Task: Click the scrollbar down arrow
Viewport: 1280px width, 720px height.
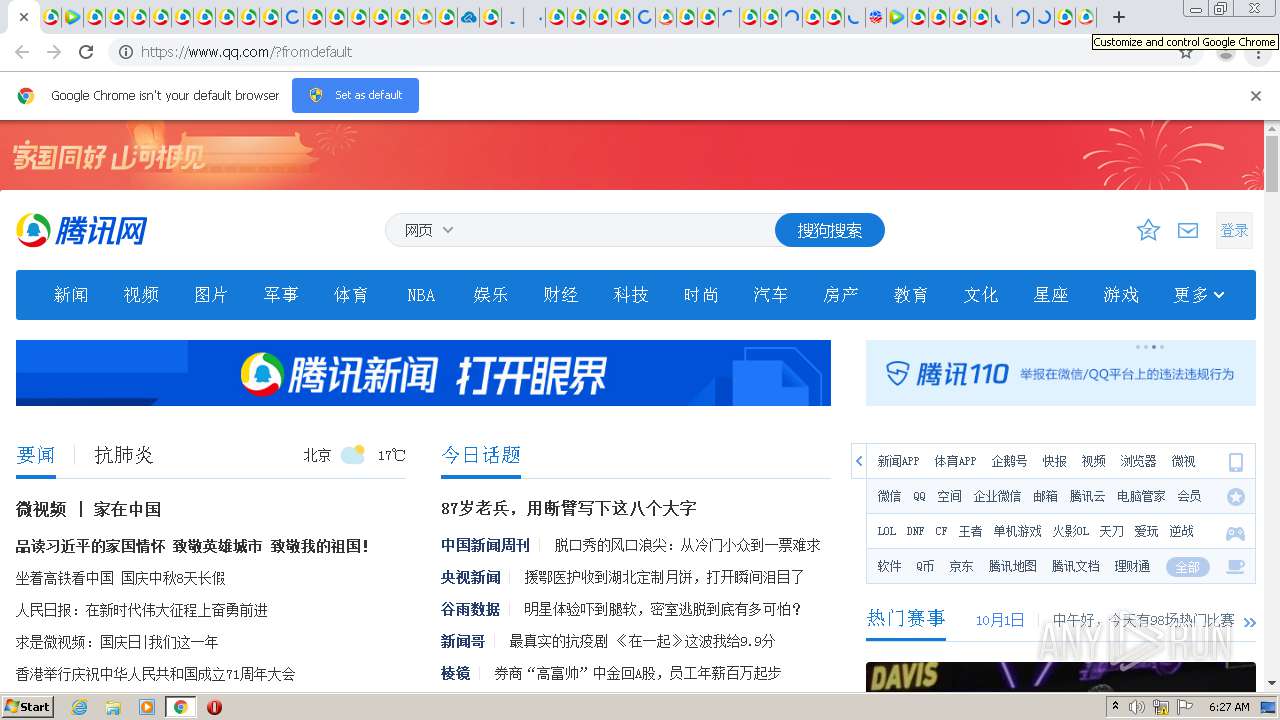Action: click(1272, 683)
